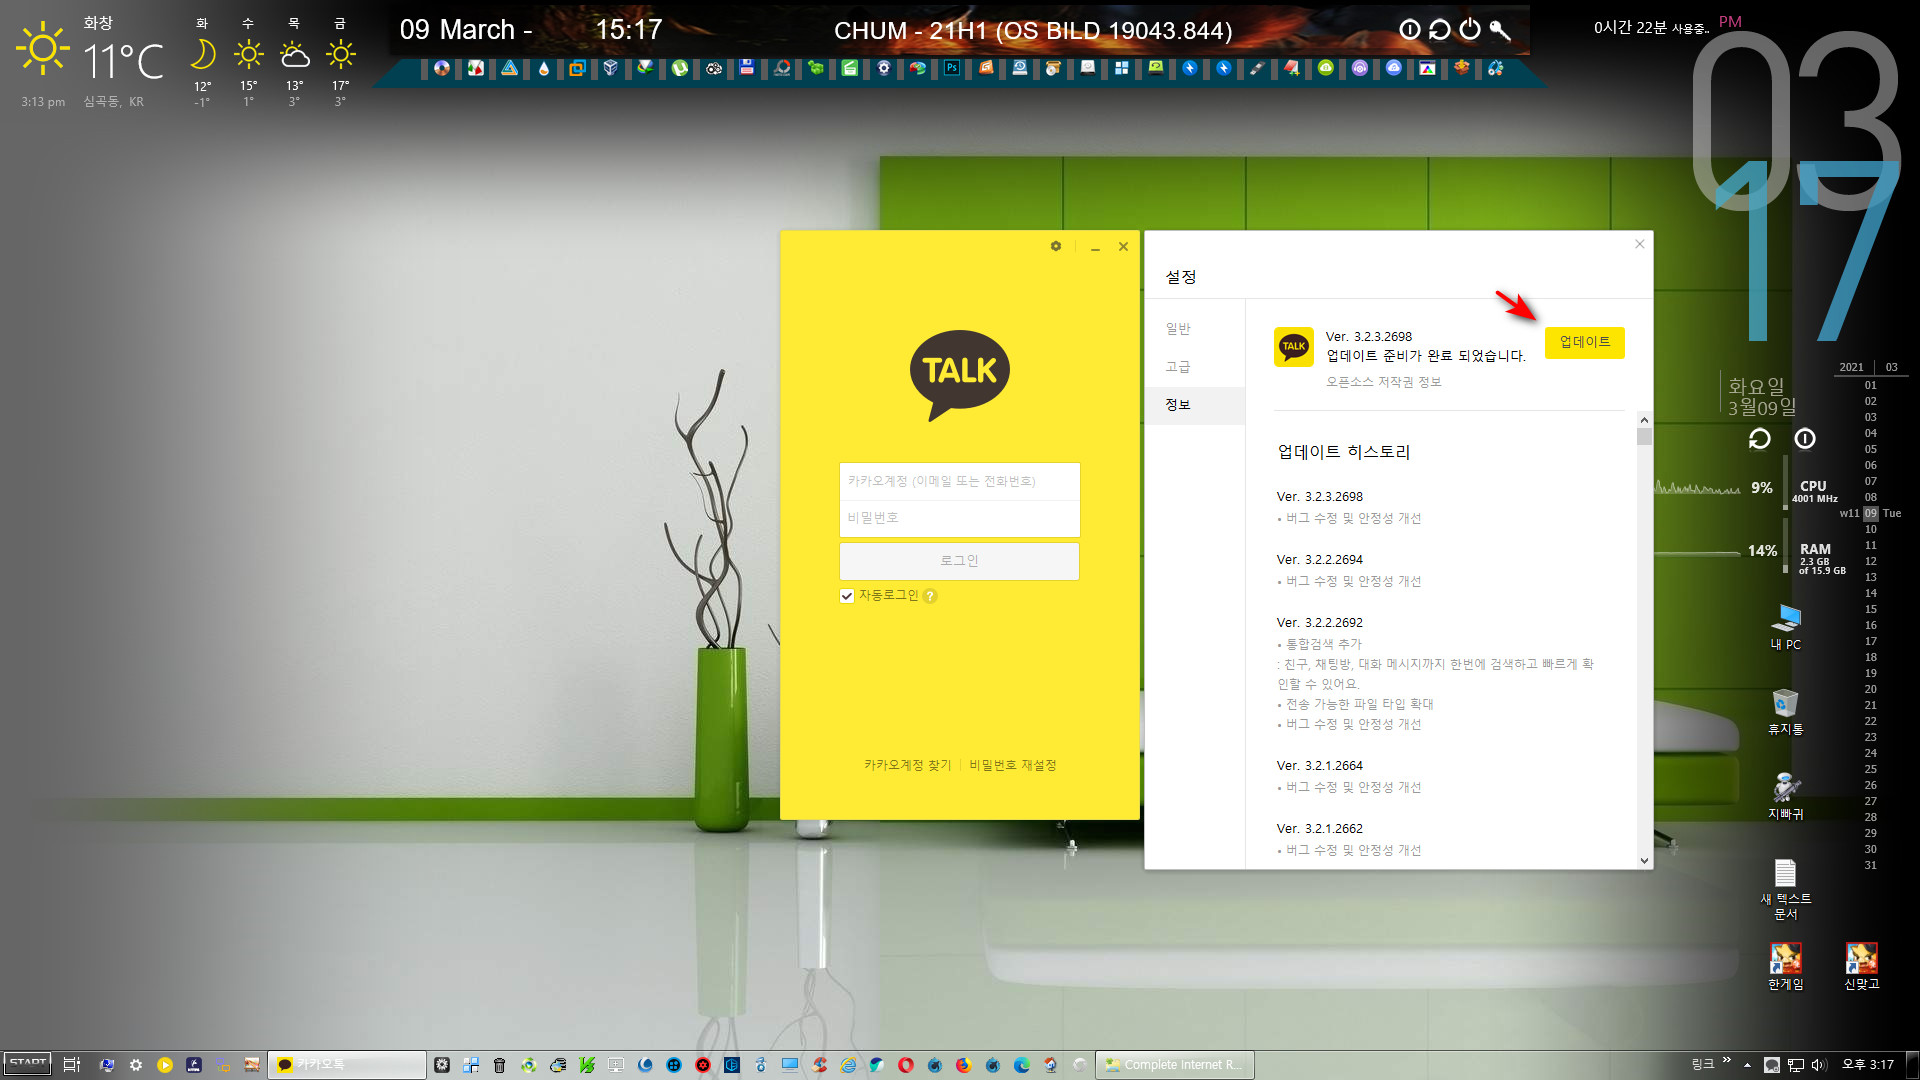Screen dimensions: 1920x1080
Task: Open the USB drive icon in top dock
Action: click(x=1257, y=68)
